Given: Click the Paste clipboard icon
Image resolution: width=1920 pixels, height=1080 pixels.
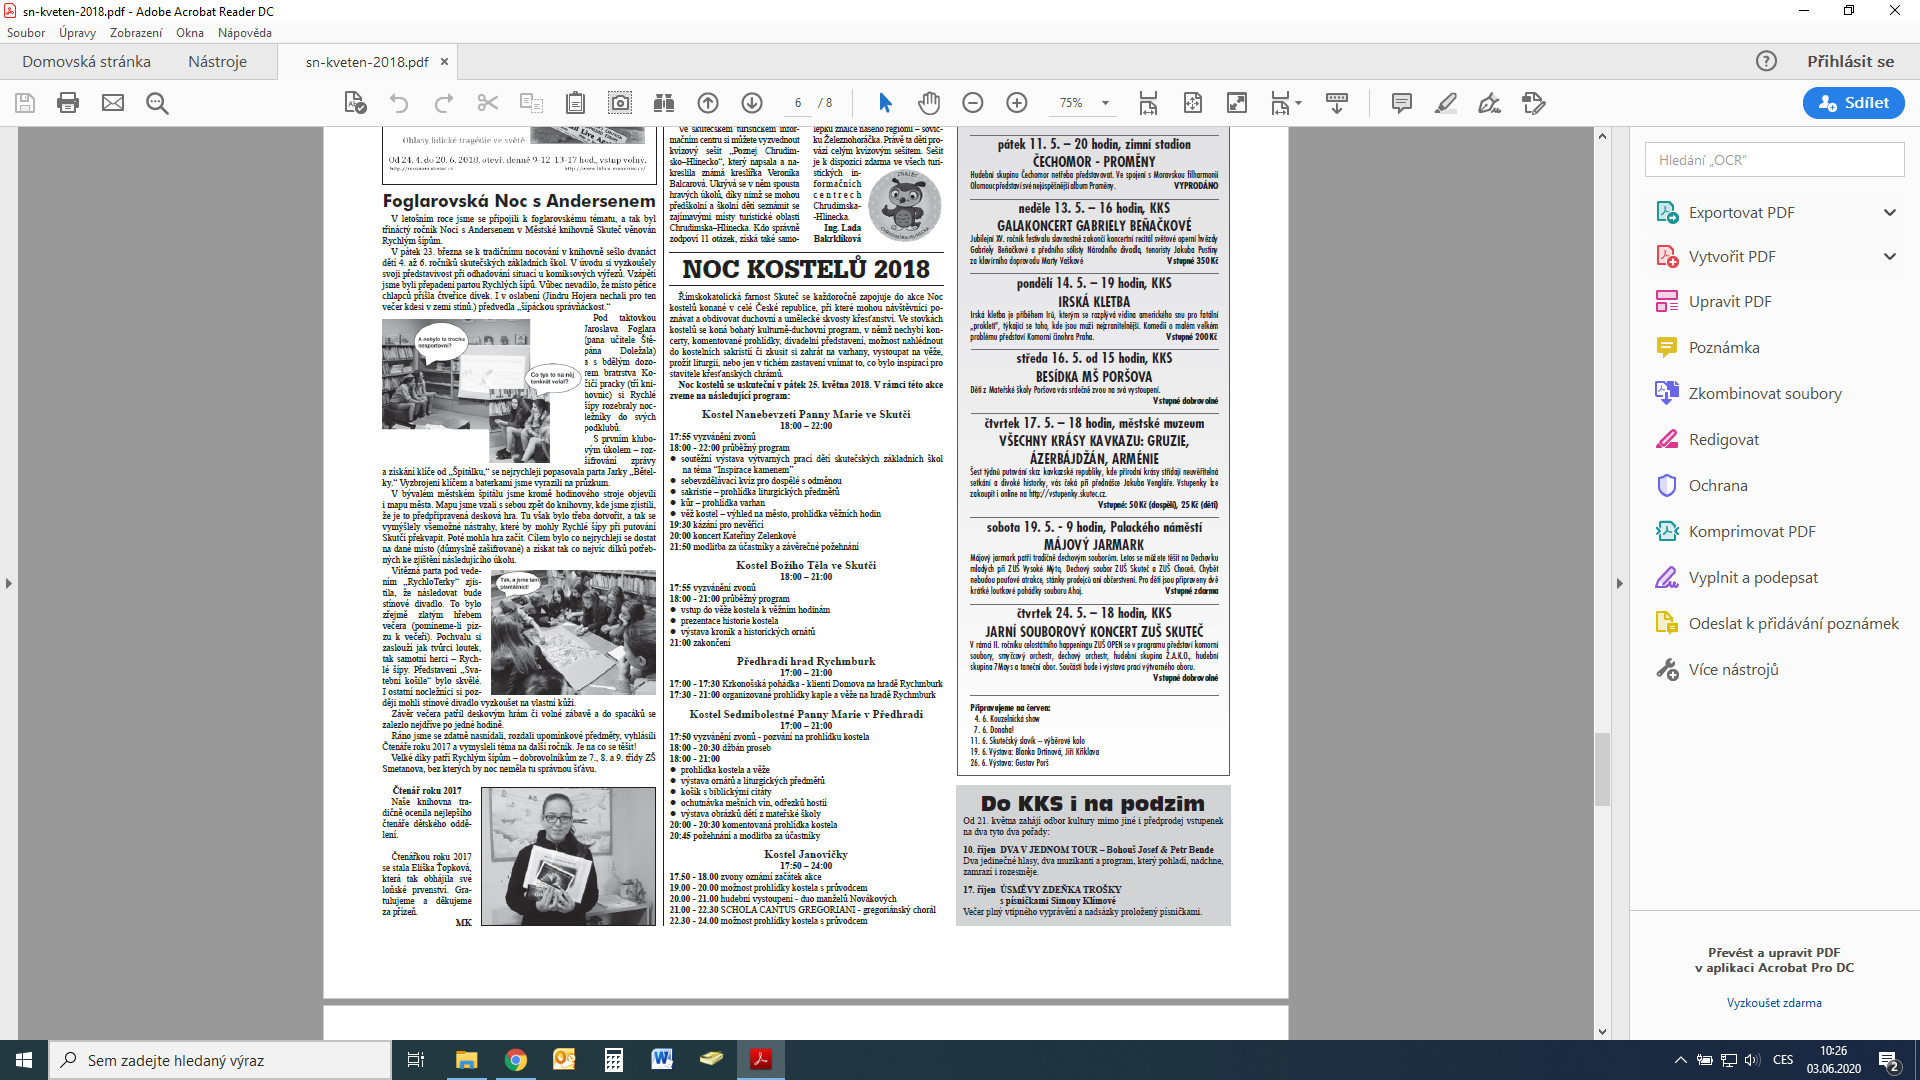Looking at the screenshot, I should 575,103.
